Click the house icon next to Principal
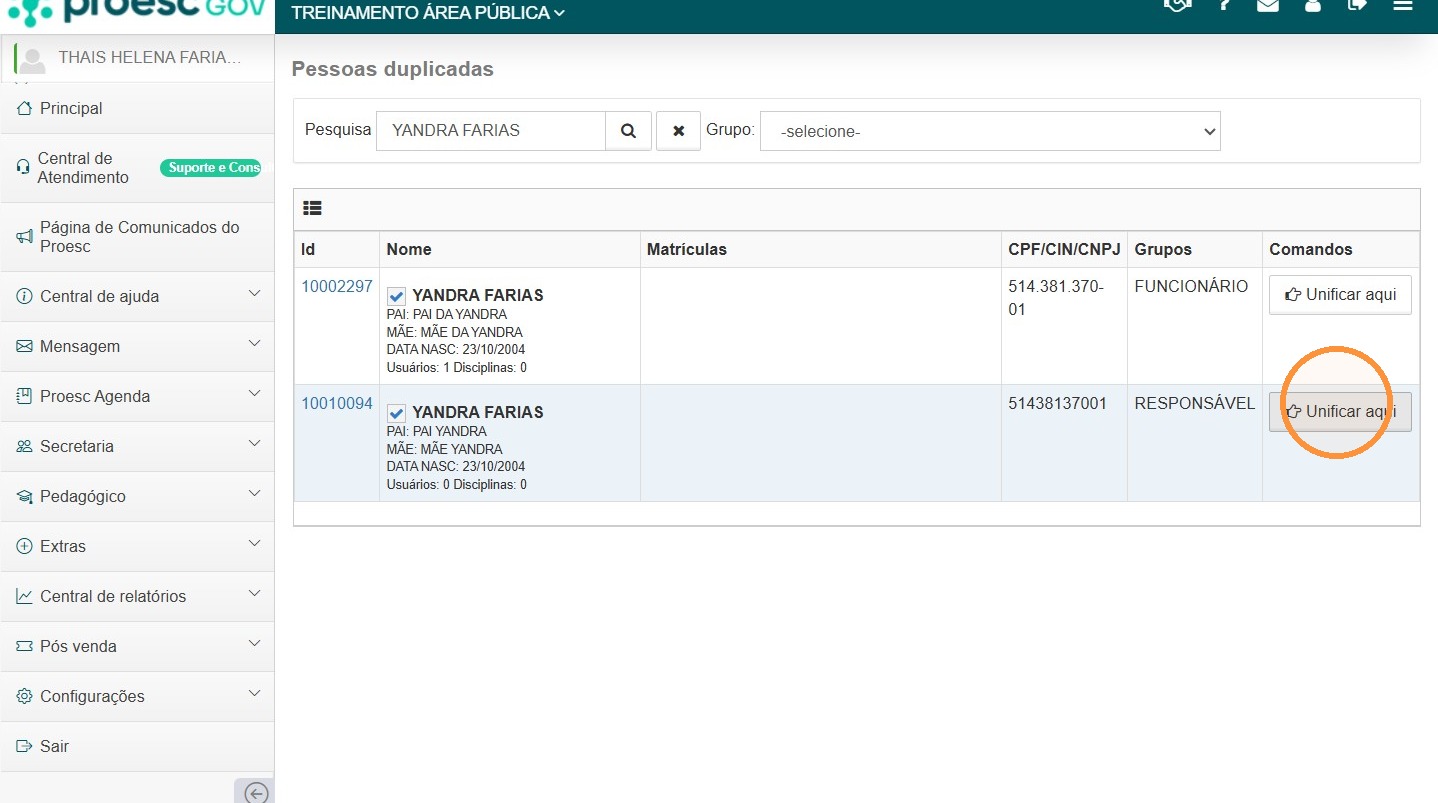 pos(25,108)
